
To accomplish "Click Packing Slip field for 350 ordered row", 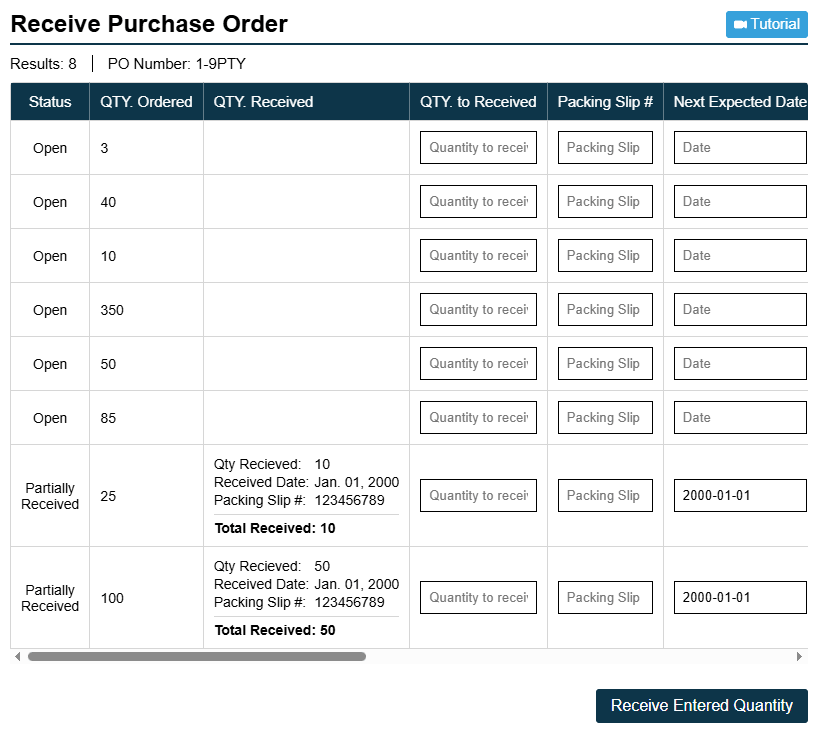I will [x=605, y=309].
